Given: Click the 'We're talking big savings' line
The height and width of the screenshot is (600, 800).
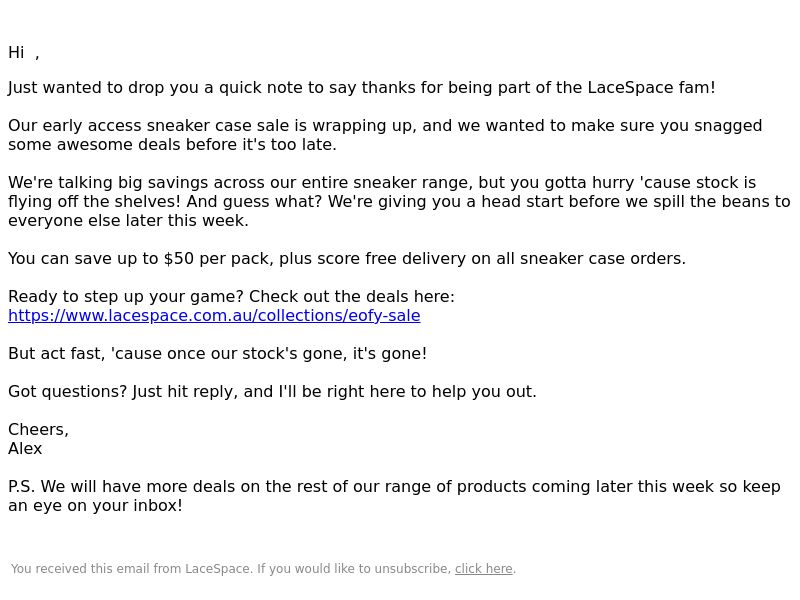Looking at the screenshot, I should pos(382,183).
